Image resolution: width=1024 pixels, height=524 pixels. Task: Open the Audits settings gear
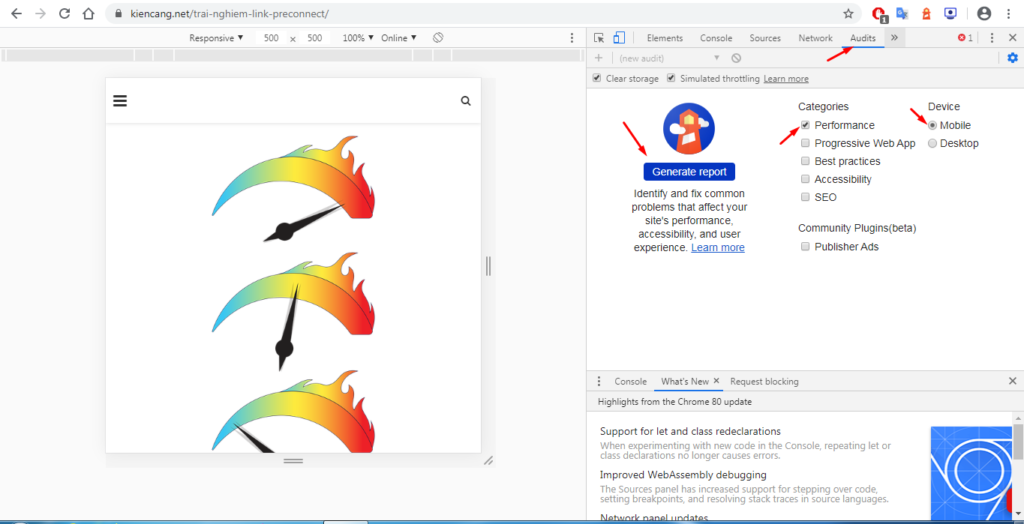(x=1012, y=58)
